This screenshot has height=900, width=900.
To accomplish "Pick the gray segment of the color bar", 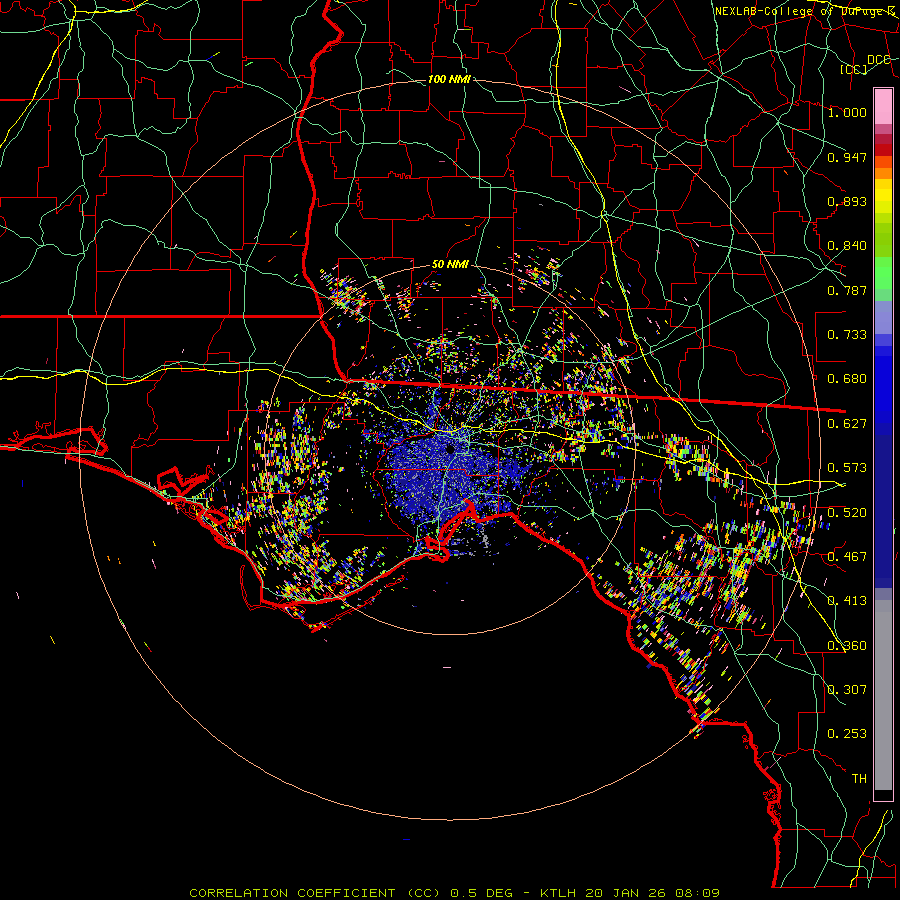I will pyautogui.click(x=883, y=695).
